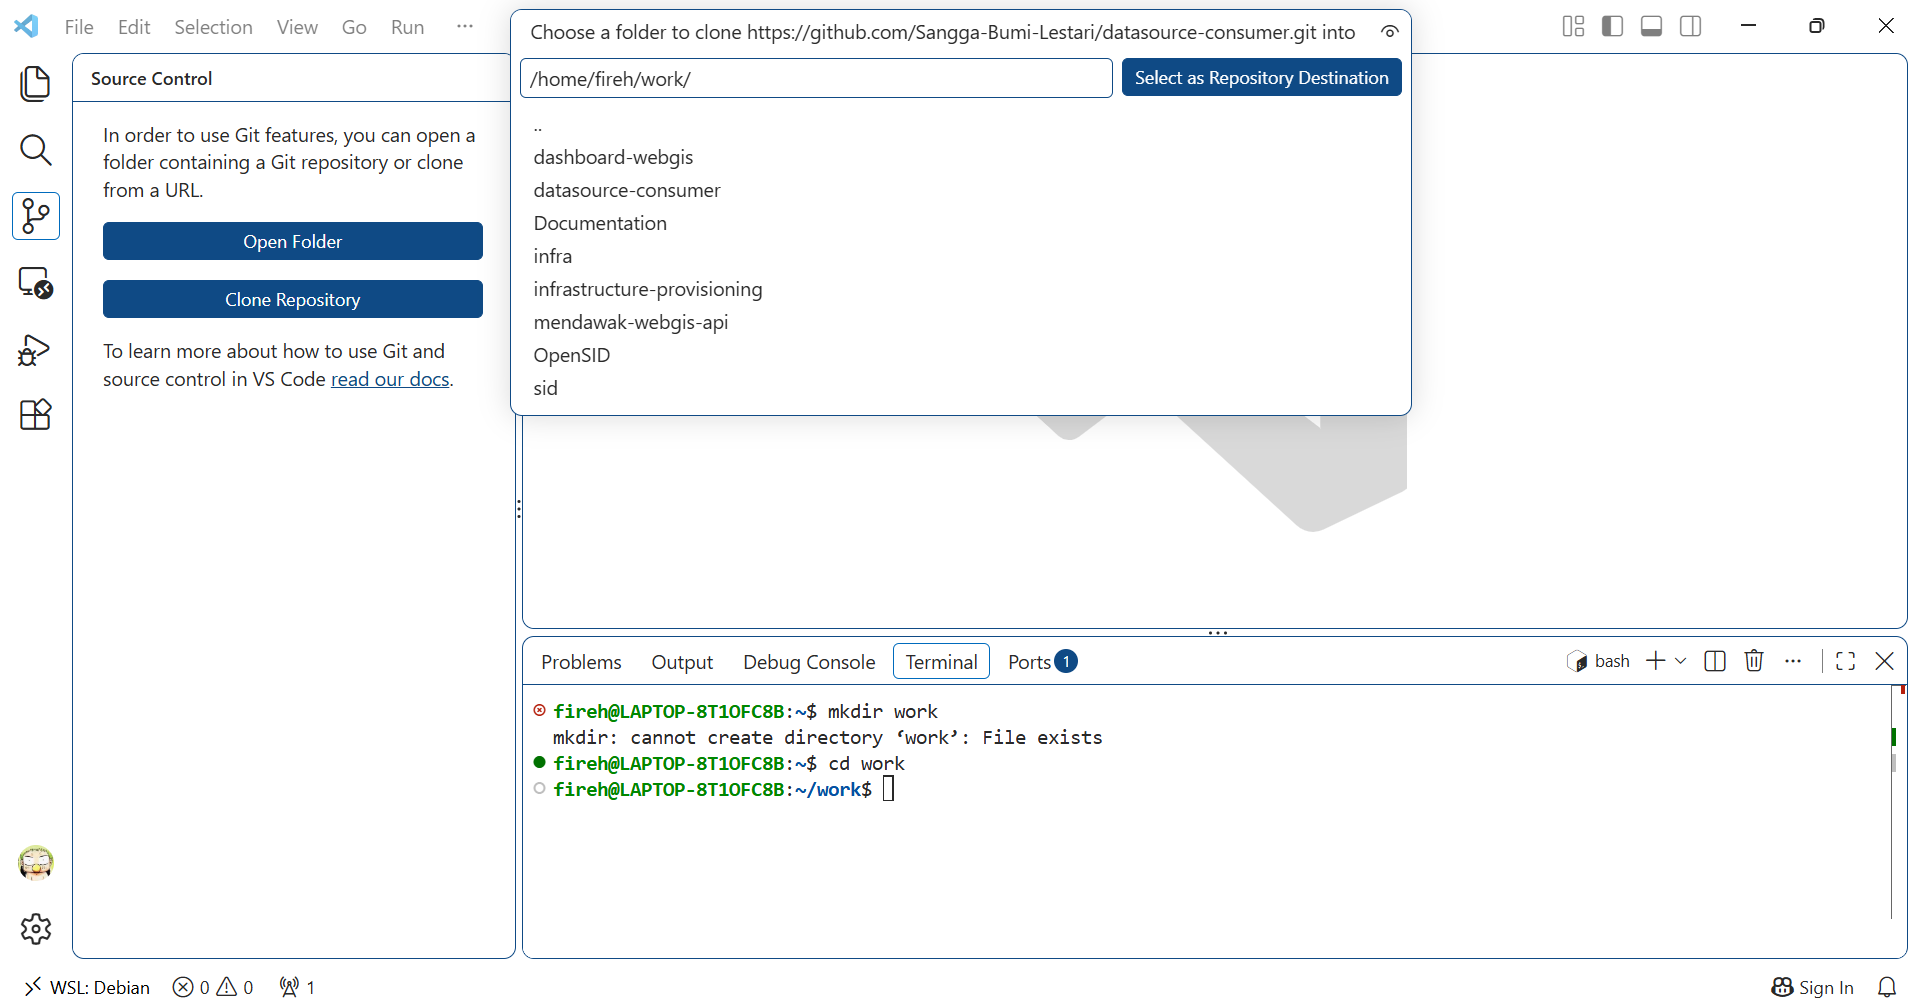
Task: Open the Search view in activity bar
Action: pos(35,150)
